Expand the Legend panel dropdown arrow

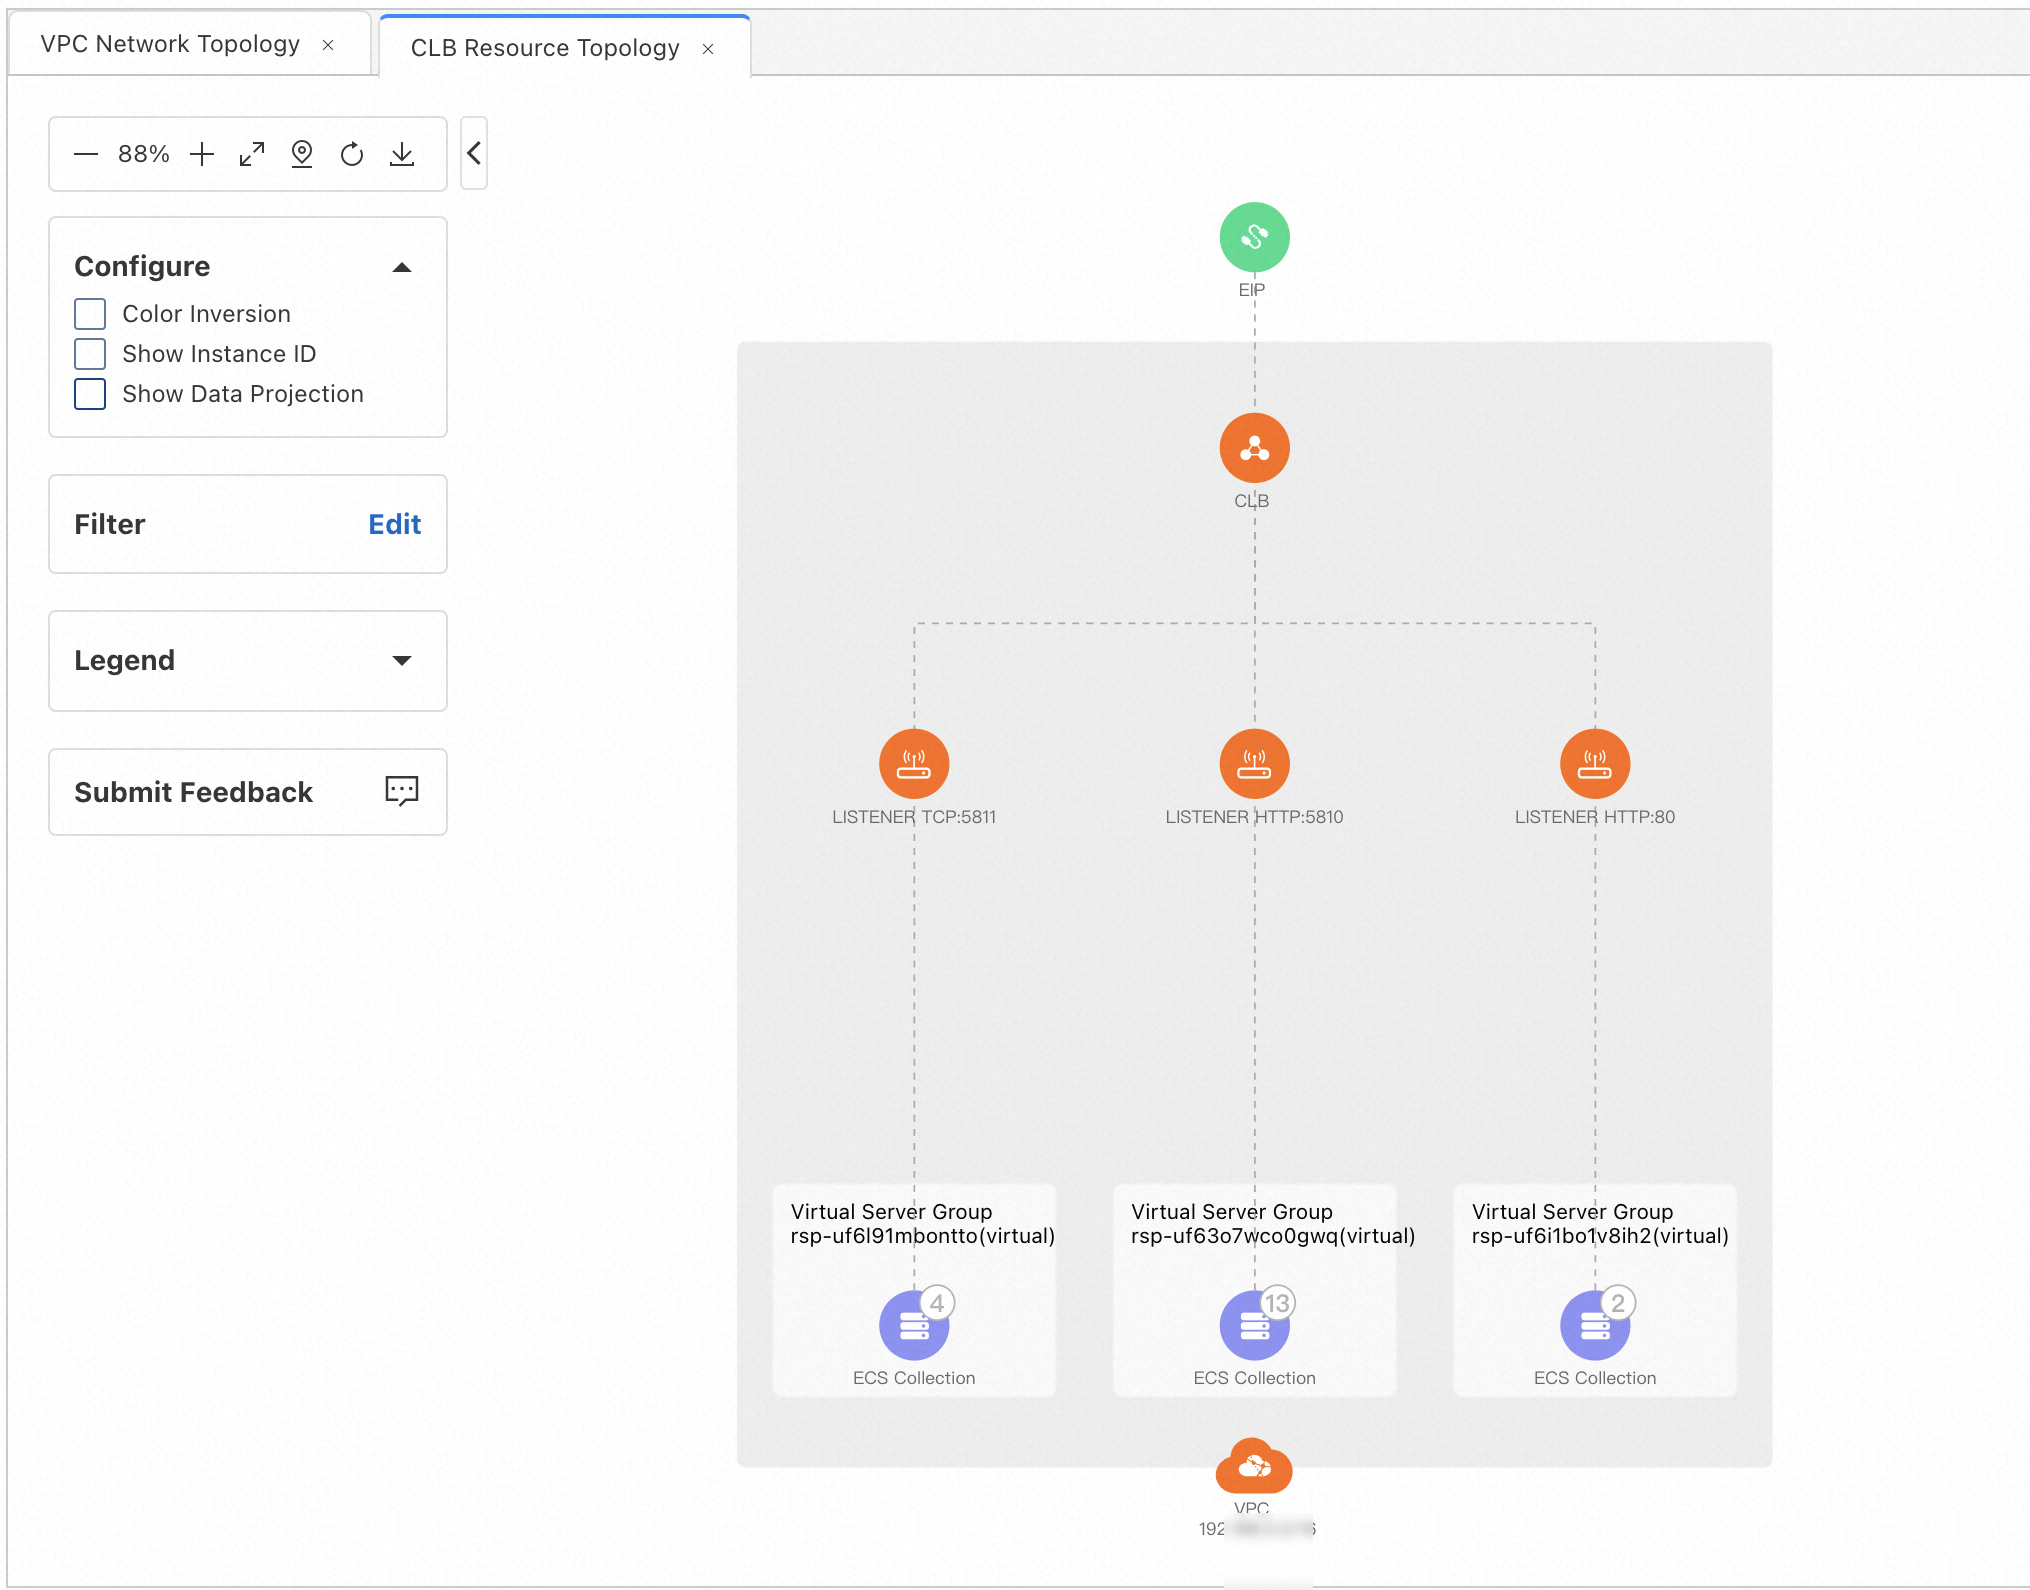point(402,660)
